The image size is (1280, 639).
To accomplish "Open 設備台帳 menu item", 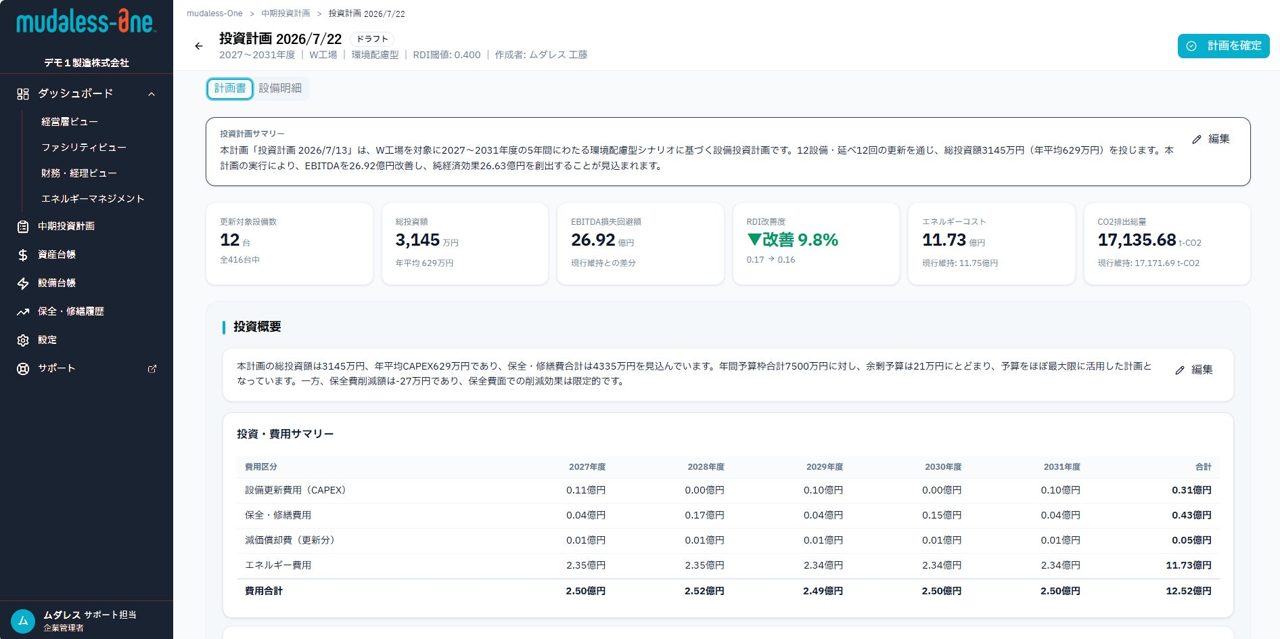I will coord(57,283).
